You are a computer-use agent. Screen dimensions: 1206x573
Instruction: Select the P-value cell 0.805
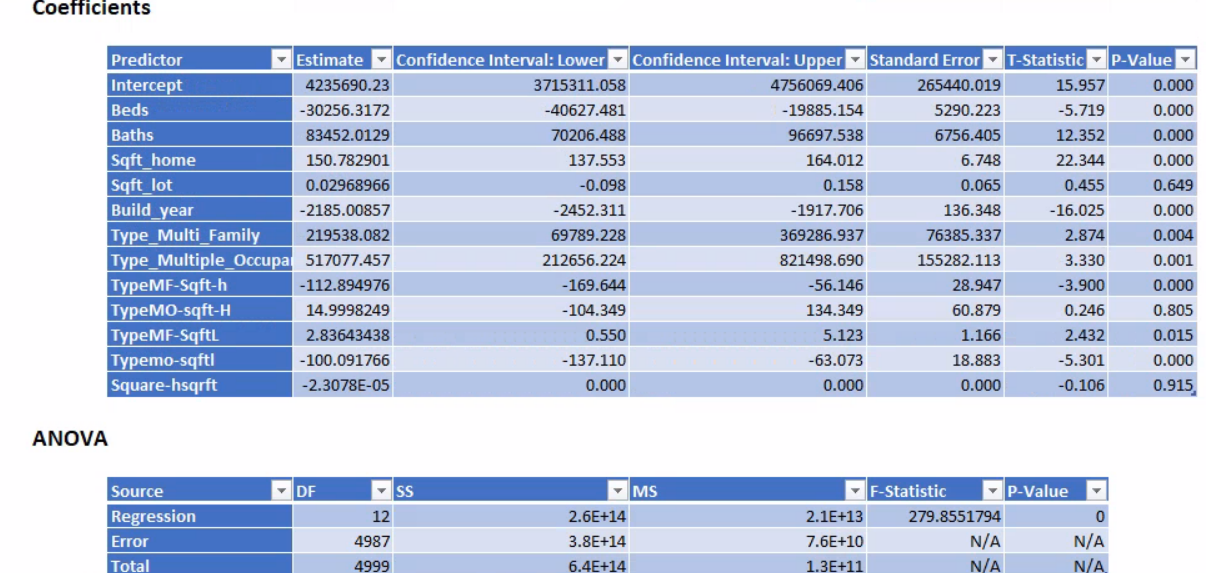pyautogui.click(x=1153, y=310)
